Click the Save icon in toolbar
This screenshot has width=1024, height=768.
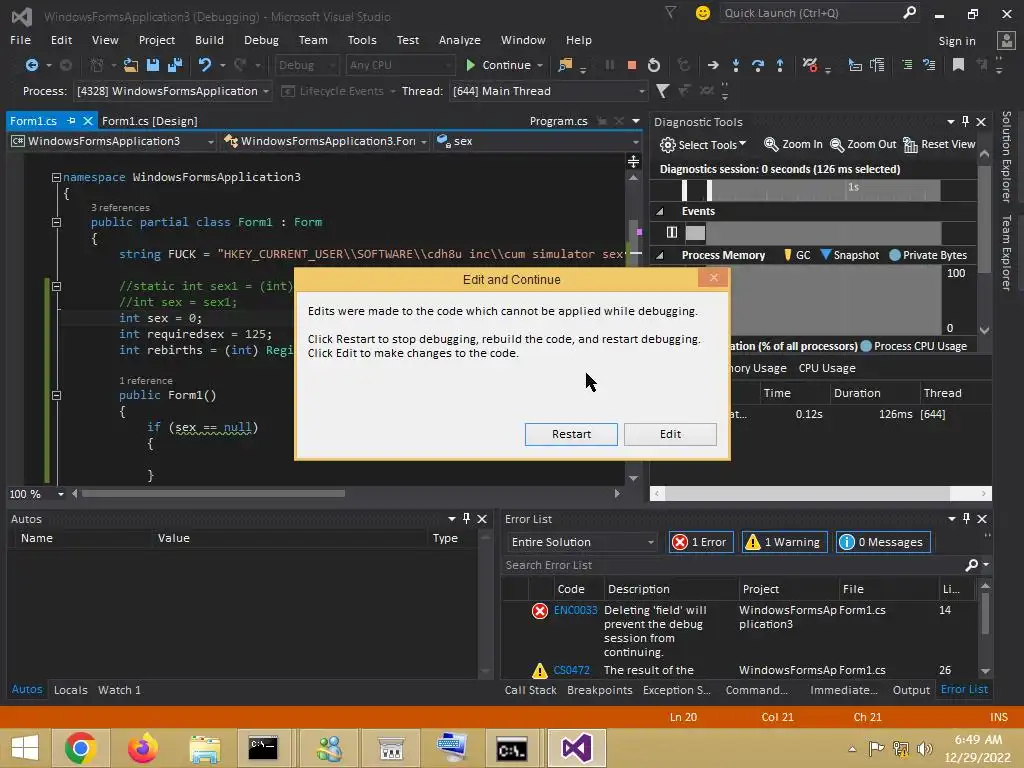(x=153, y=65)
